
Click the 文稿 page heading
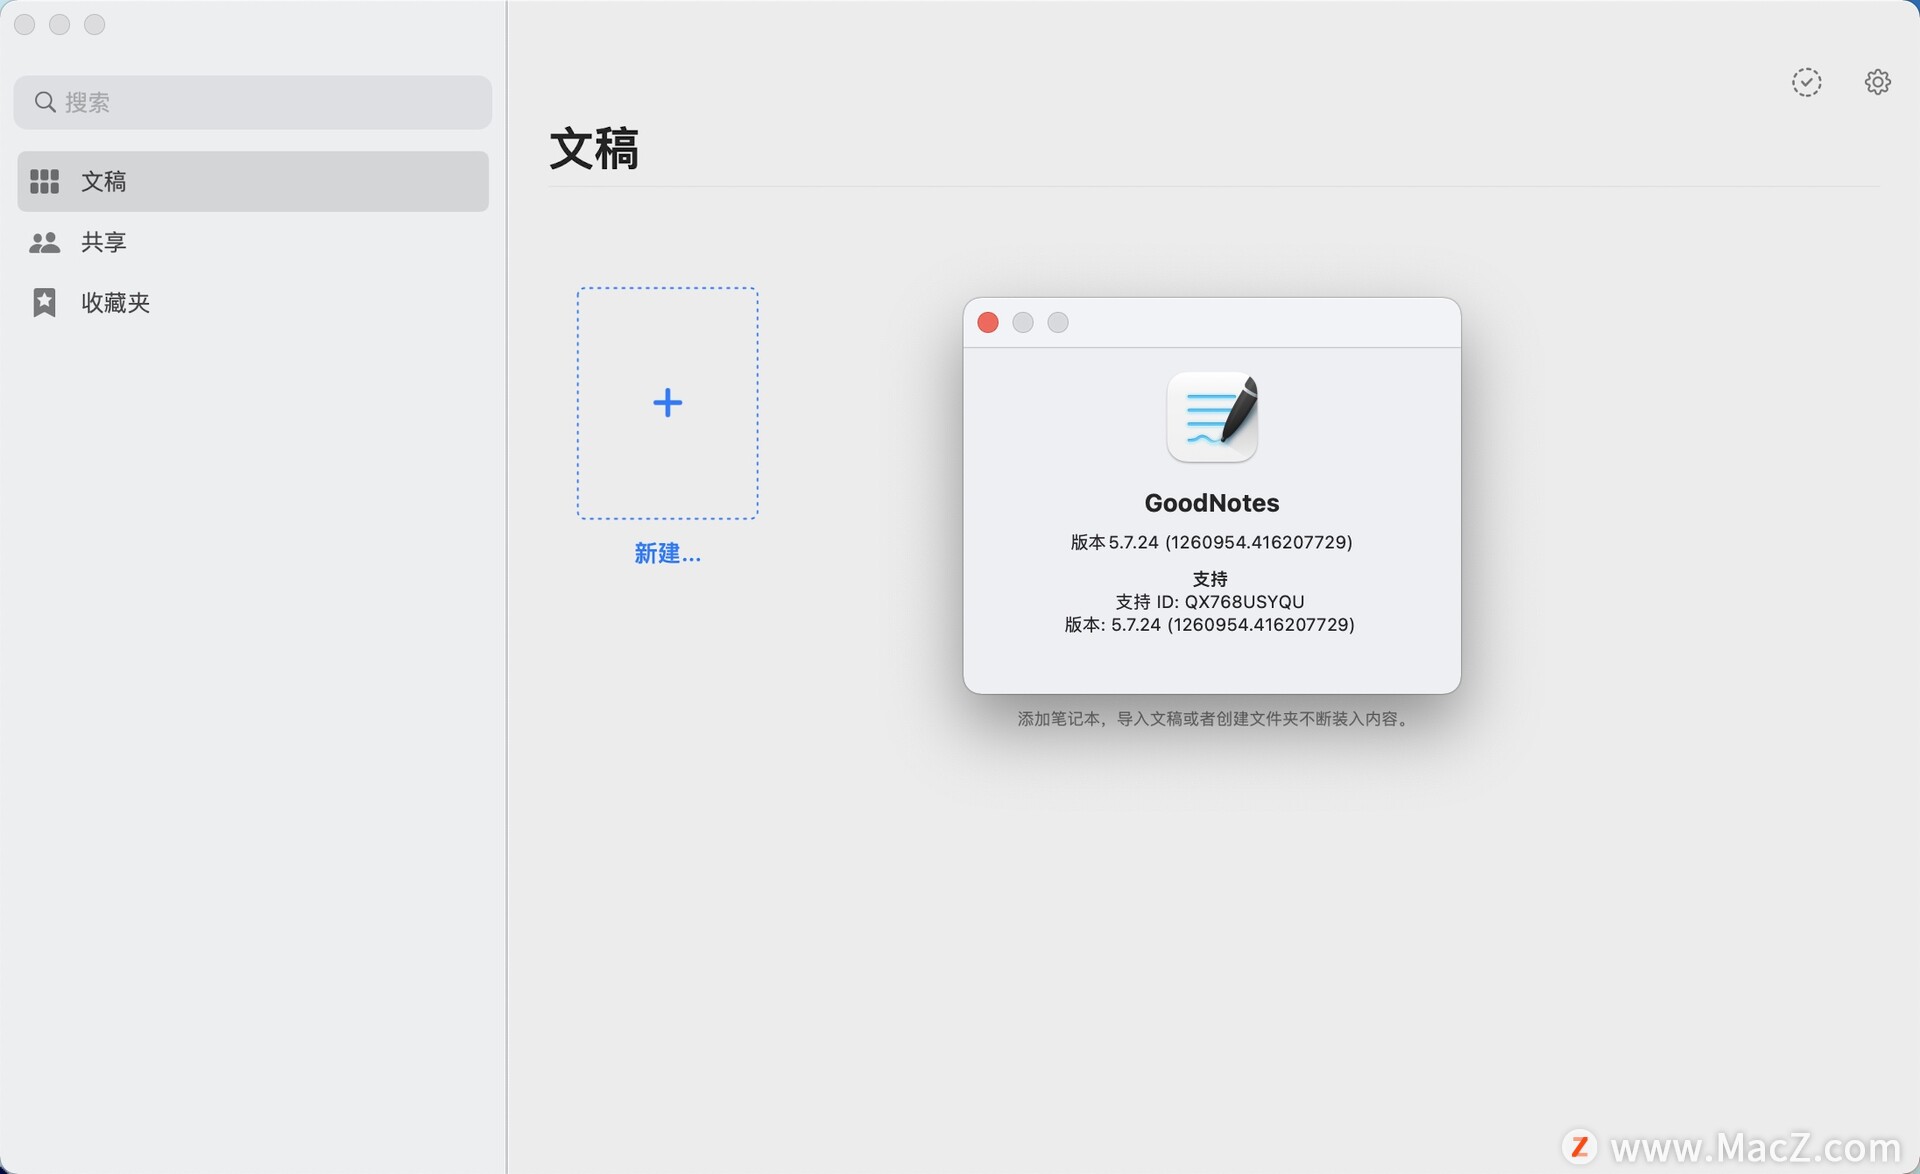coord(594,149)
